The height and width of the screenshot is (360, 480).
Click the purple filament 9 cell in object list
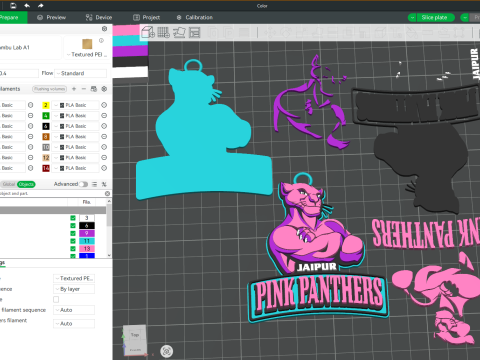click(87, 233)
